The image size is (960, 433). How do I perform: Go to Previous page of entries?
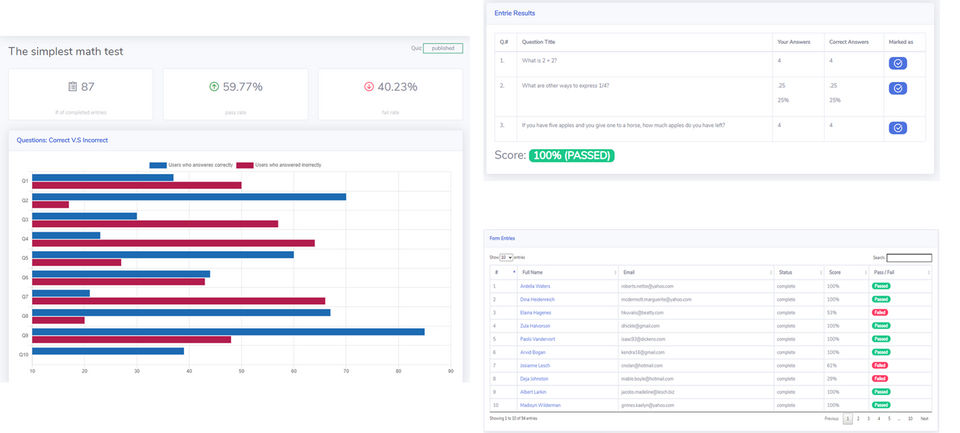point(831,419)
